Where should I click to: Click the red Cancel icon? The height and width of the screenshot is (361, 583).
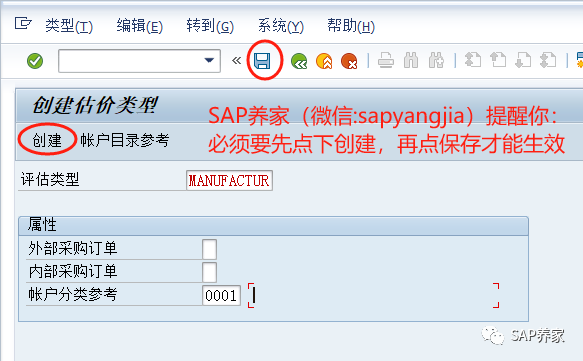349,61
